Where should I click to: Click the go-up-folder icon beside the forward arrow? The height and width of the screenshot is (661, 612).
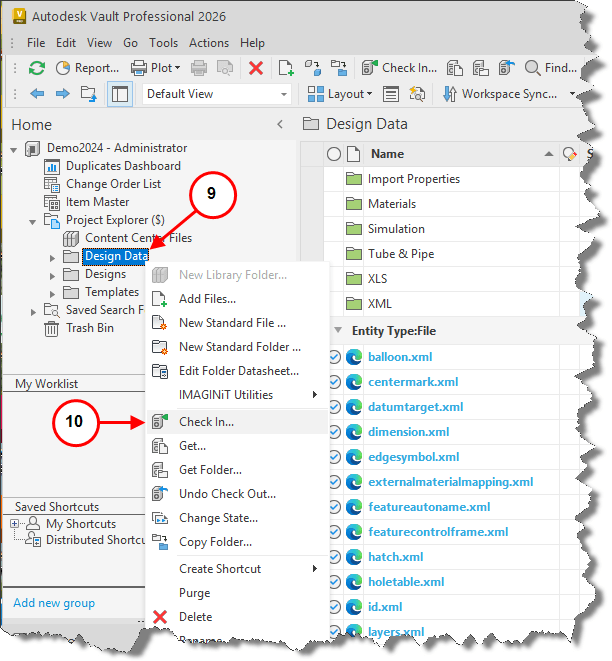[89, 94]
